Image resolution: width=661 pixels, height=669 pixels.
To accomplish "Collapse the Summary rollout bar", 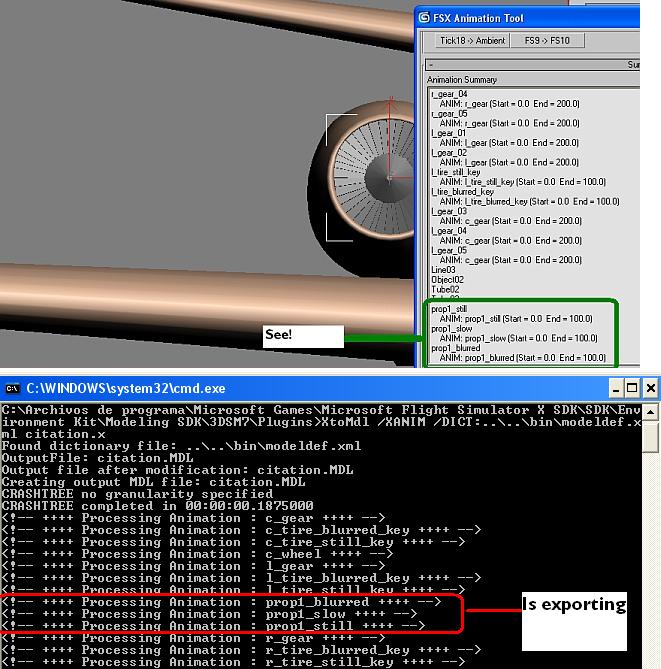I will [x=532, y=65].
